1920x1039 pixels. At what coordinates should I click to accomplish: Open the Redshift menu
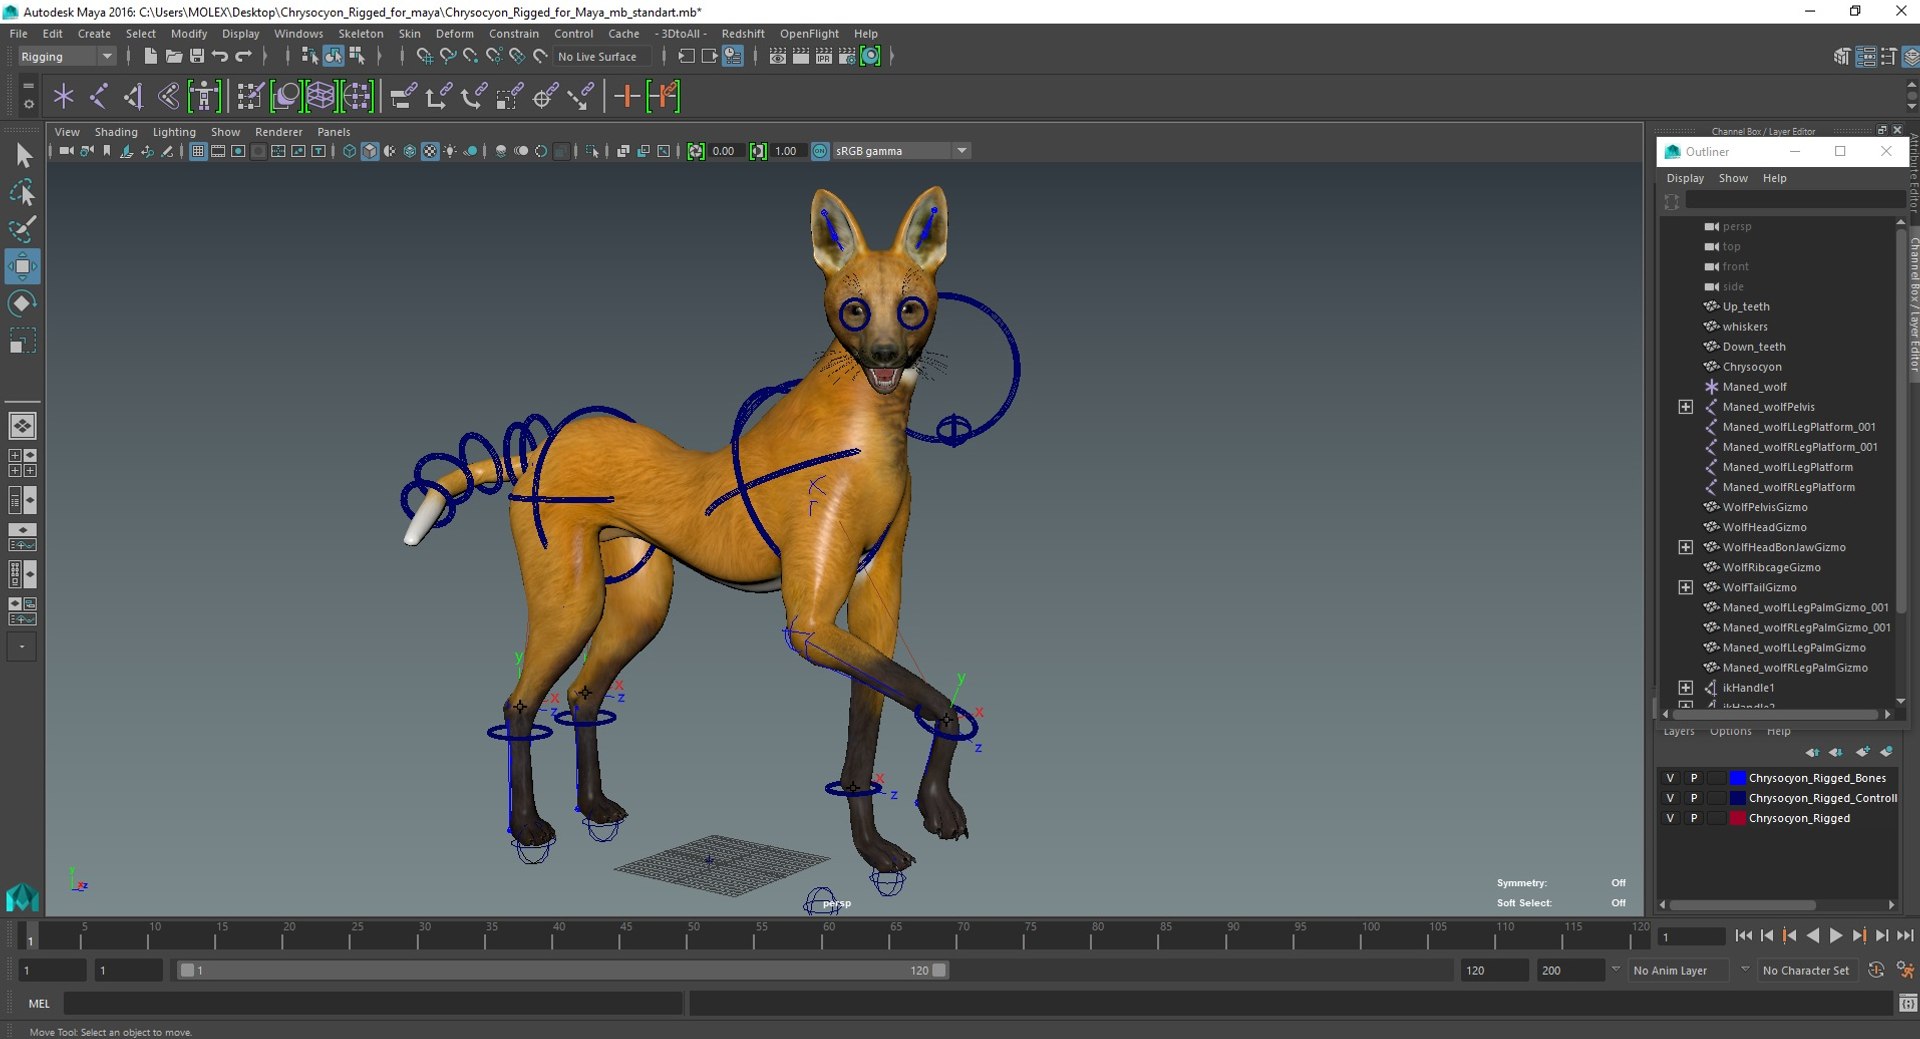click(x=743, y=34)
